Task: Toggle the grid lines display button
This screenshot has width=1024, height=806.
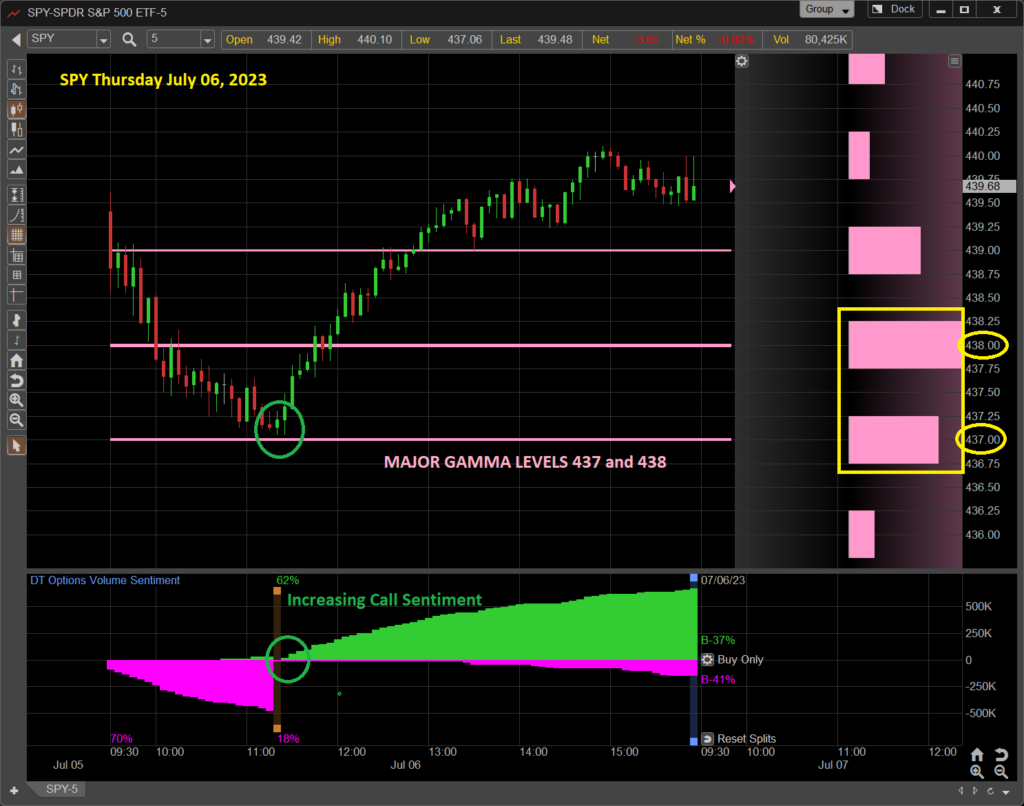Action: 16,235
